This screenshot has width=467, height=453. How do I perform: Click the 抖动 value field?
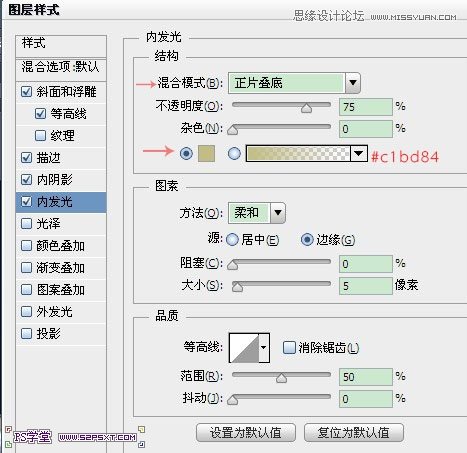[x=366, y=399]
